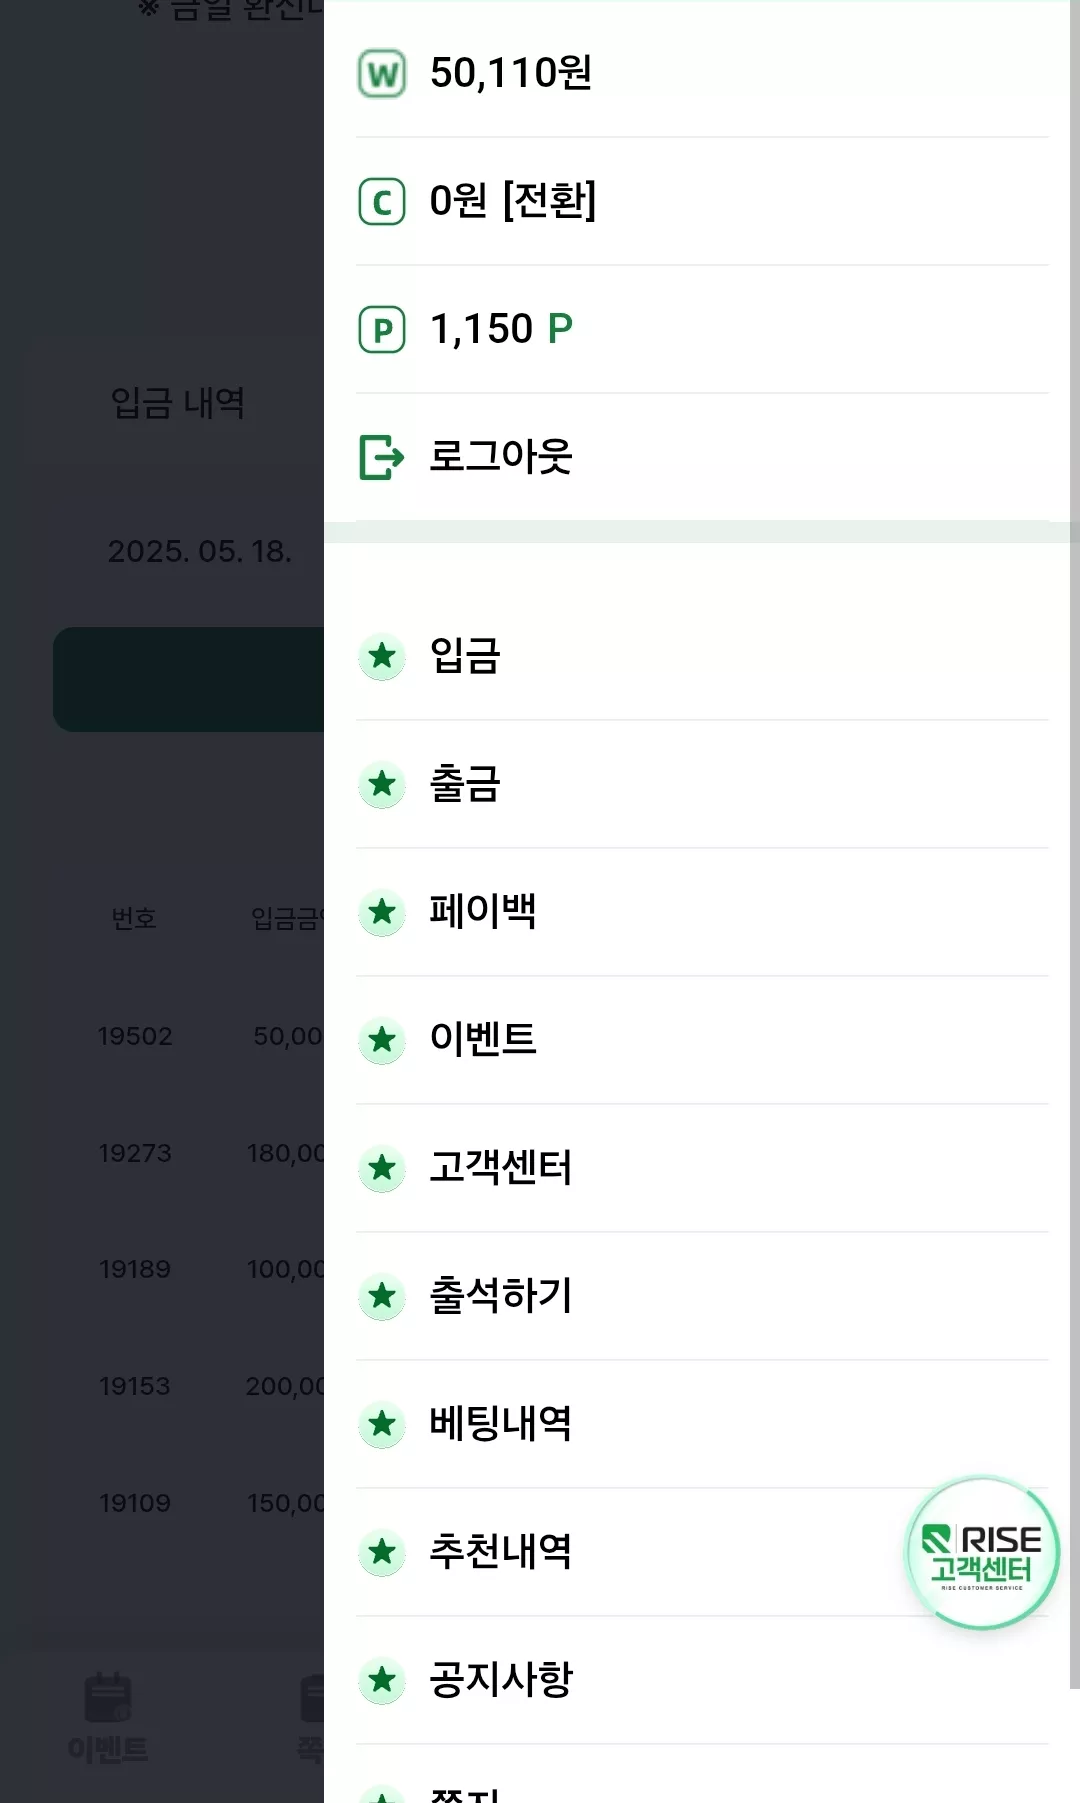1080x1803 pixels.
Task: Tap the star icon beside 공지사항
Action: (382, 1681)
